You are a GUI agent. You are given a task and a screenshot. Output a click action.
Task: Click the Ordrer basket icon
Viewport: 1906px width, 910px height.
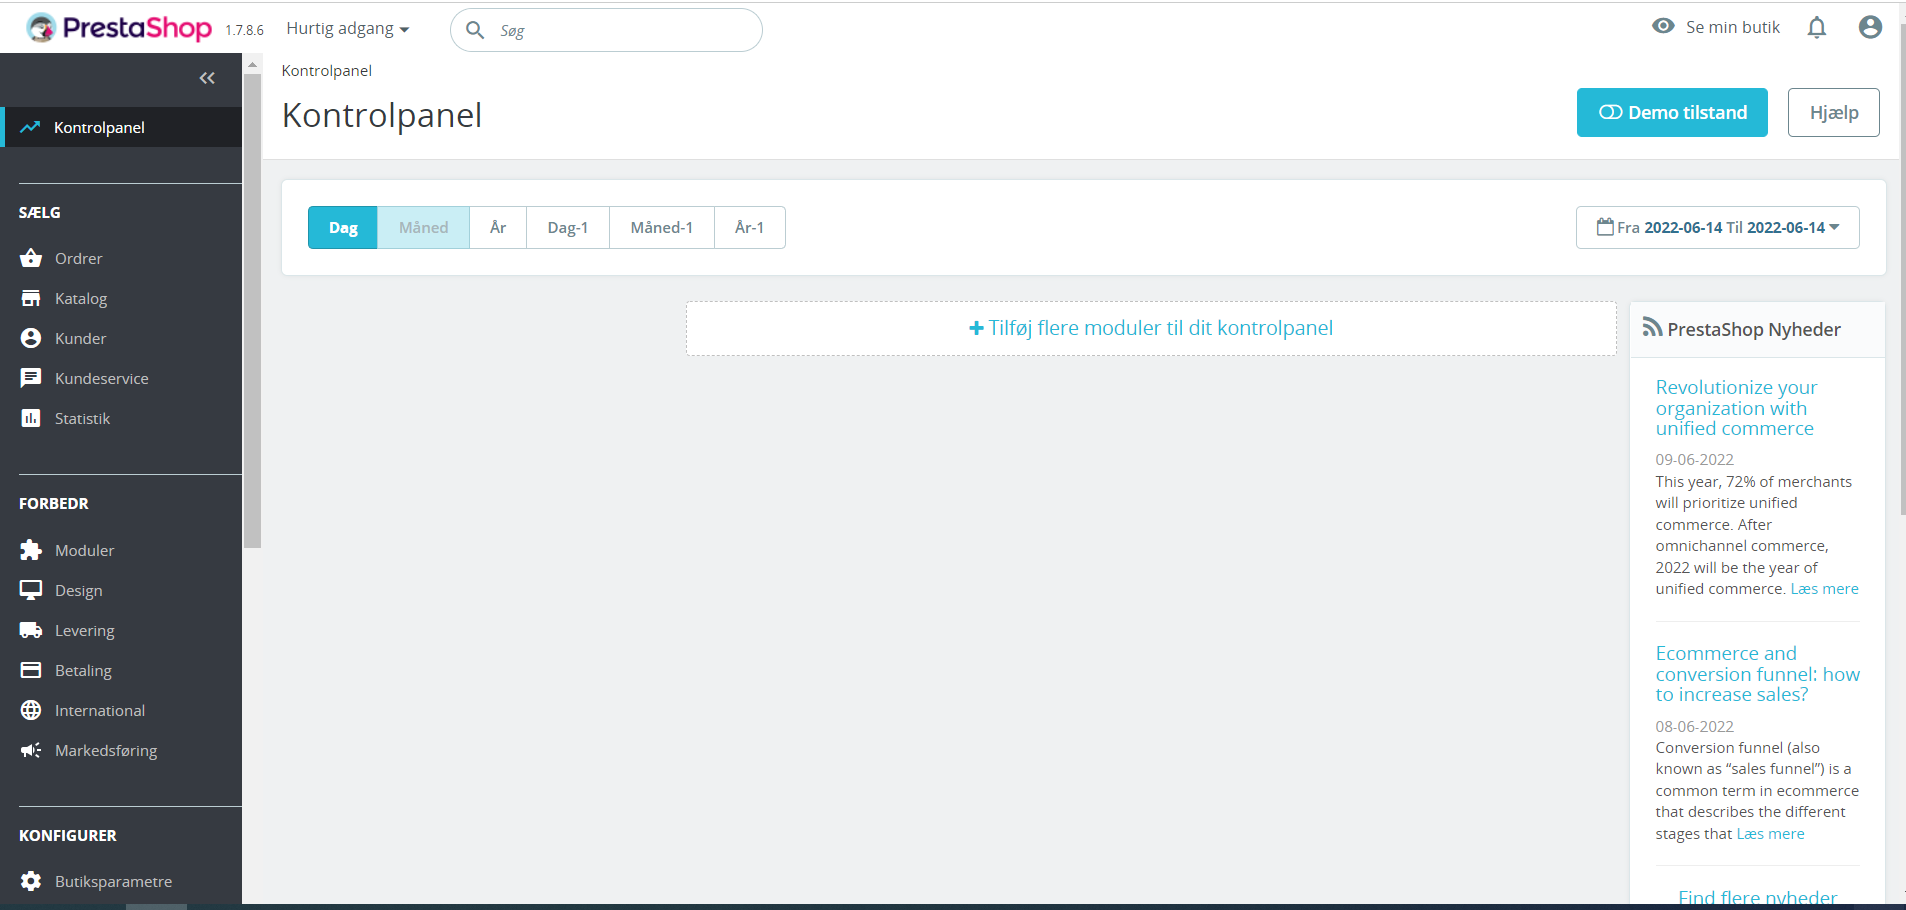click(31, 258)
